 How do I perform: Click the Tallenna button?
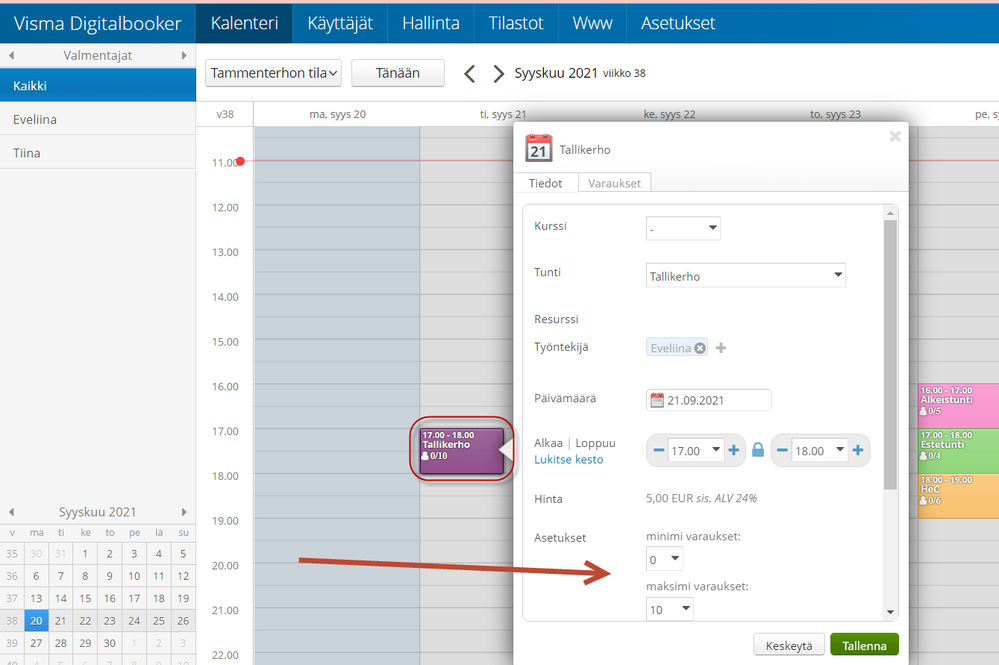(x=864, y=645)
